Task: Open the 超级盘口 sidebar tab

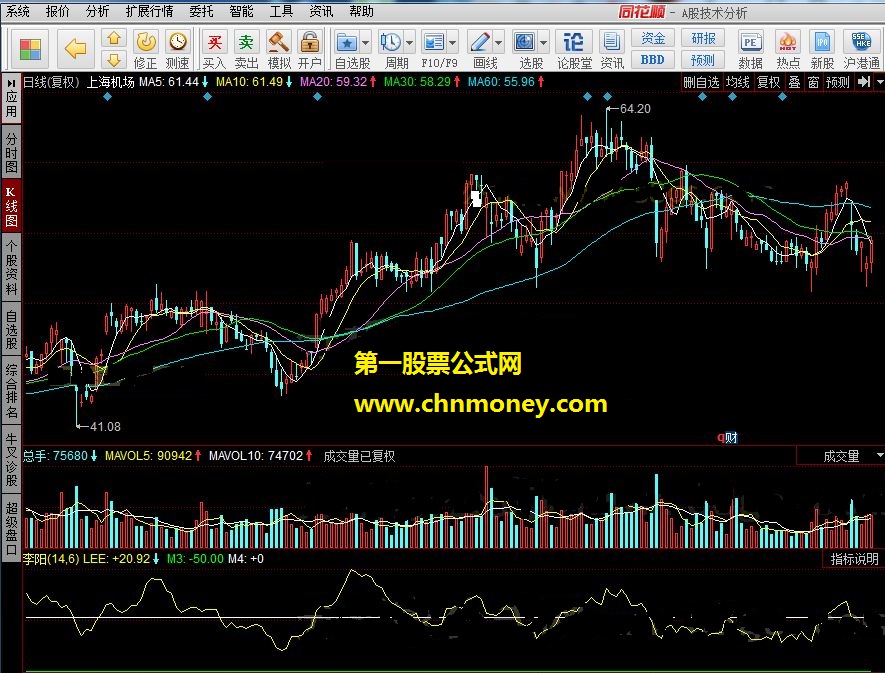Action: tap(11, 528)
